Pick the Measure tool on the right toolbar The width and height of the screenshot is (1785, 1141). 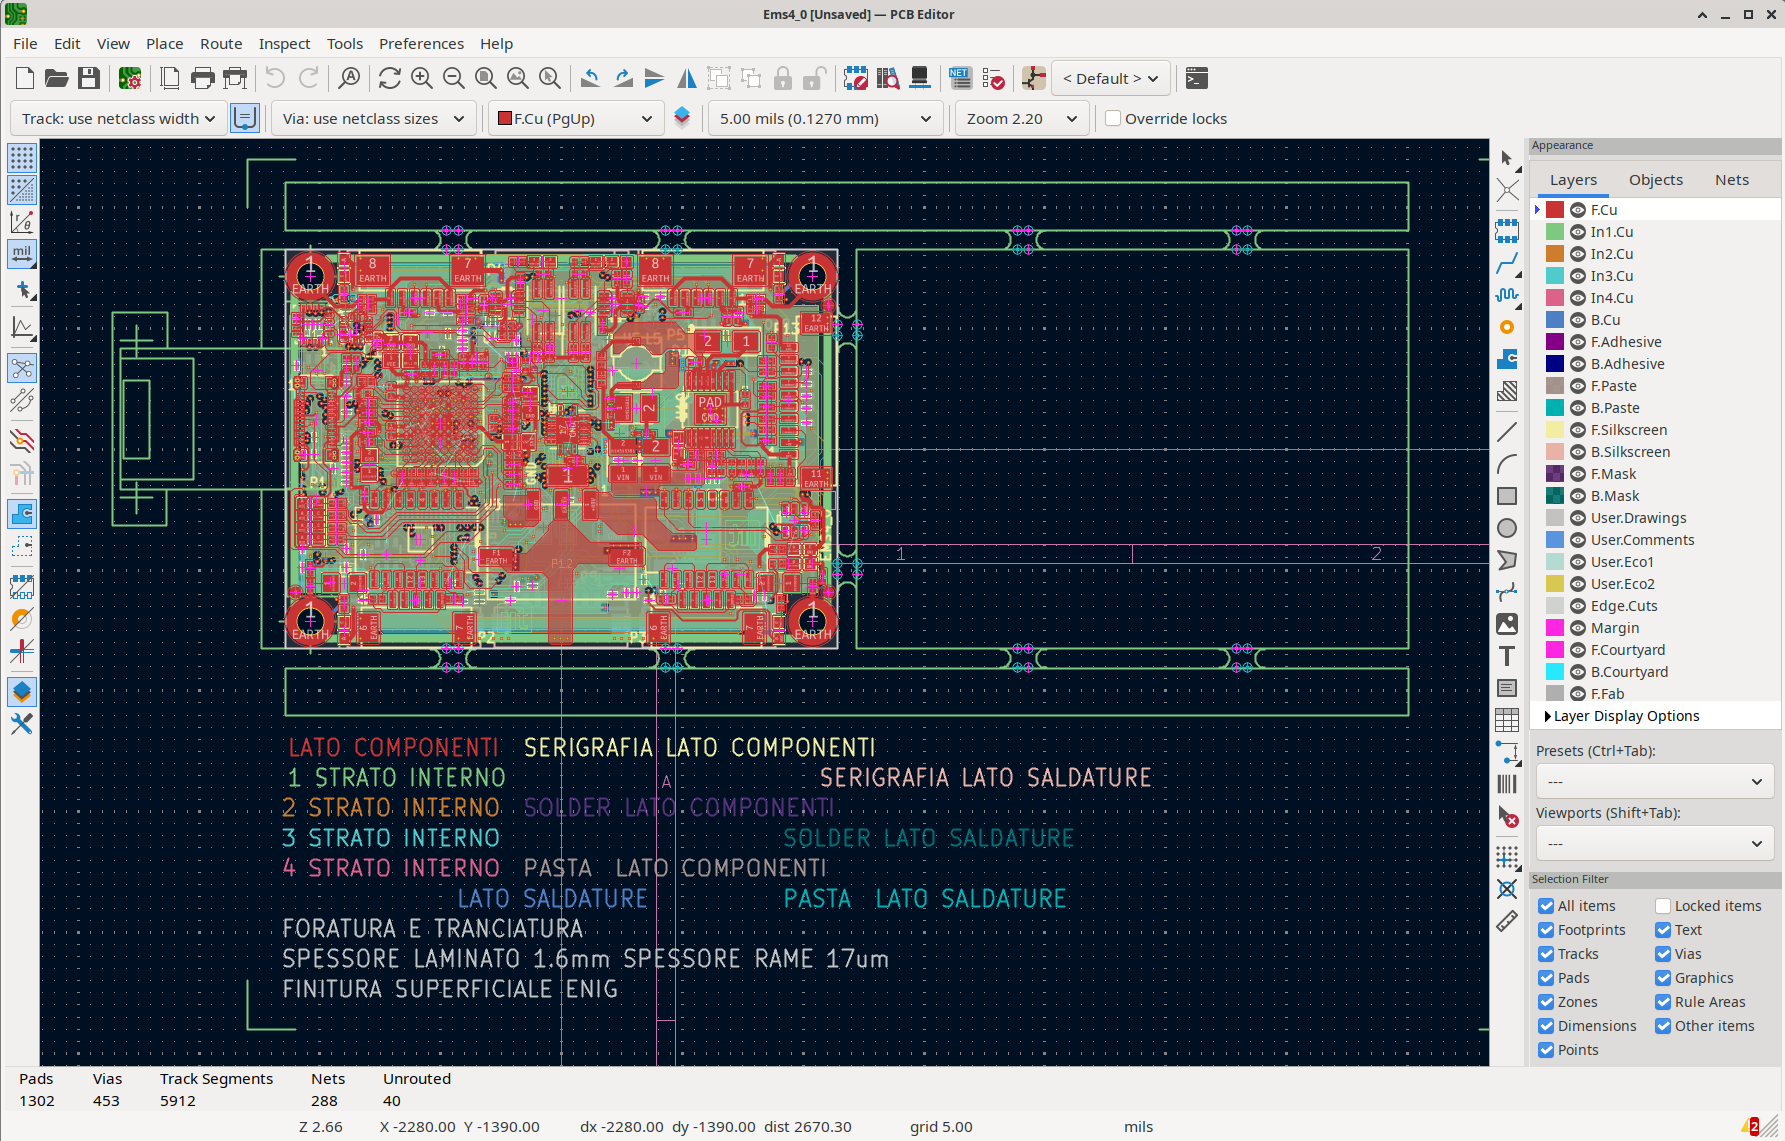tap(1507, 922)
